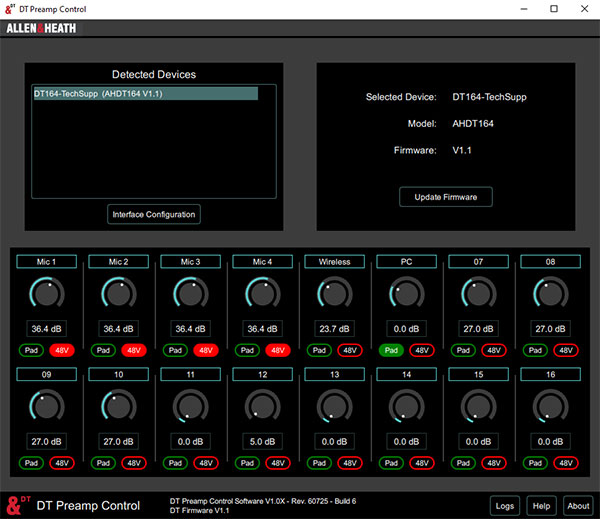Maximize the DT Preamp Control window
600x519 pixels.
(554, 9)
